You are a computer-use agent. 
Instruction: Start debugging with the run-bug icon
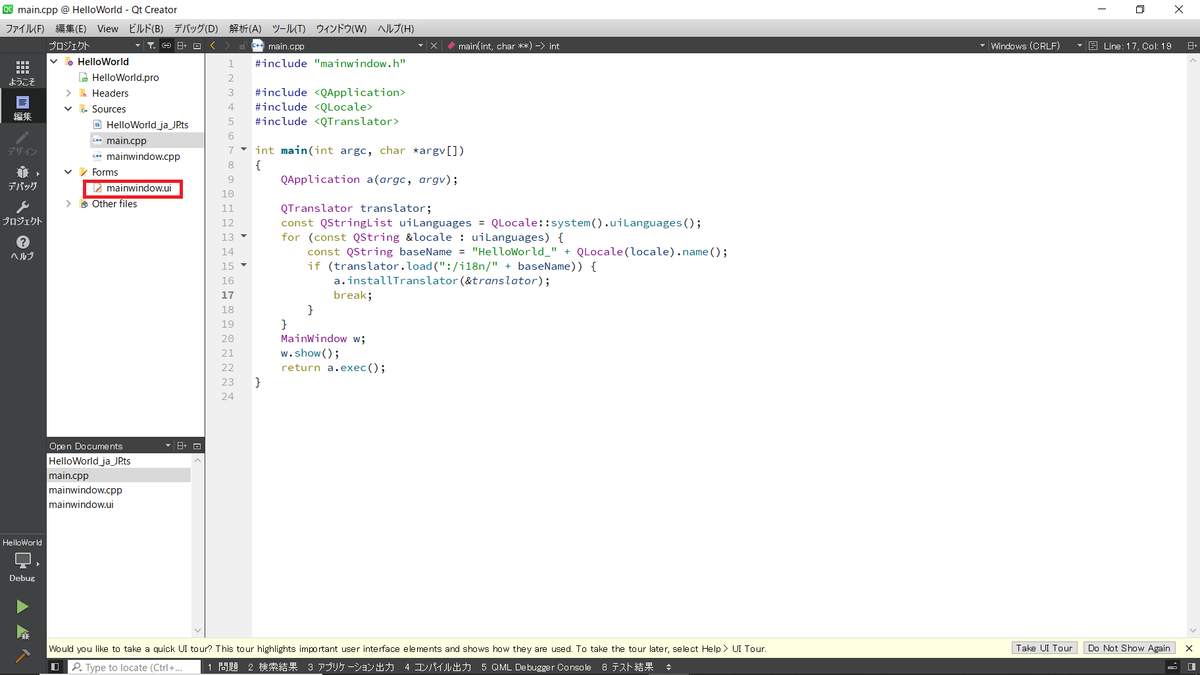pyautogui.click(x=22, y=631)
